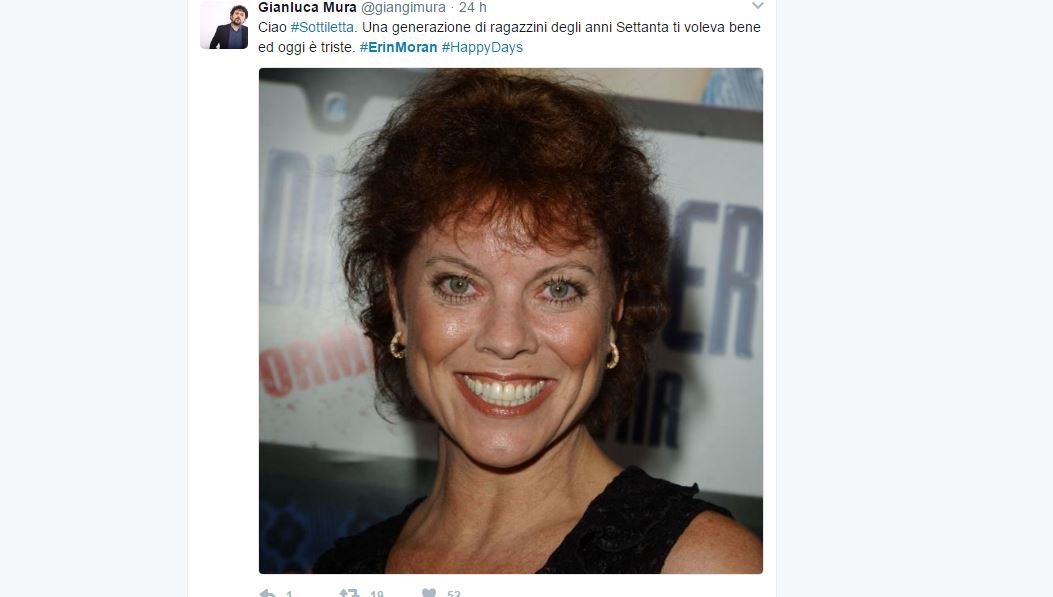Expand the tweet options chevron
This screenshot has height=597, width=1053.
tap(758, 6)
